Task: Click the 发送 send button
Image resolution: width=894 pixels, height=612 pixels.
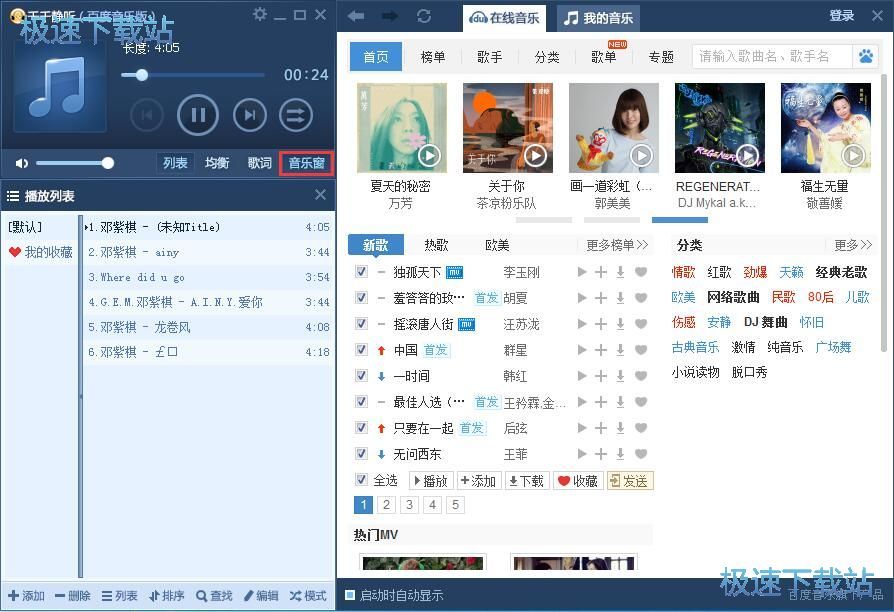Action: (629, 481)
